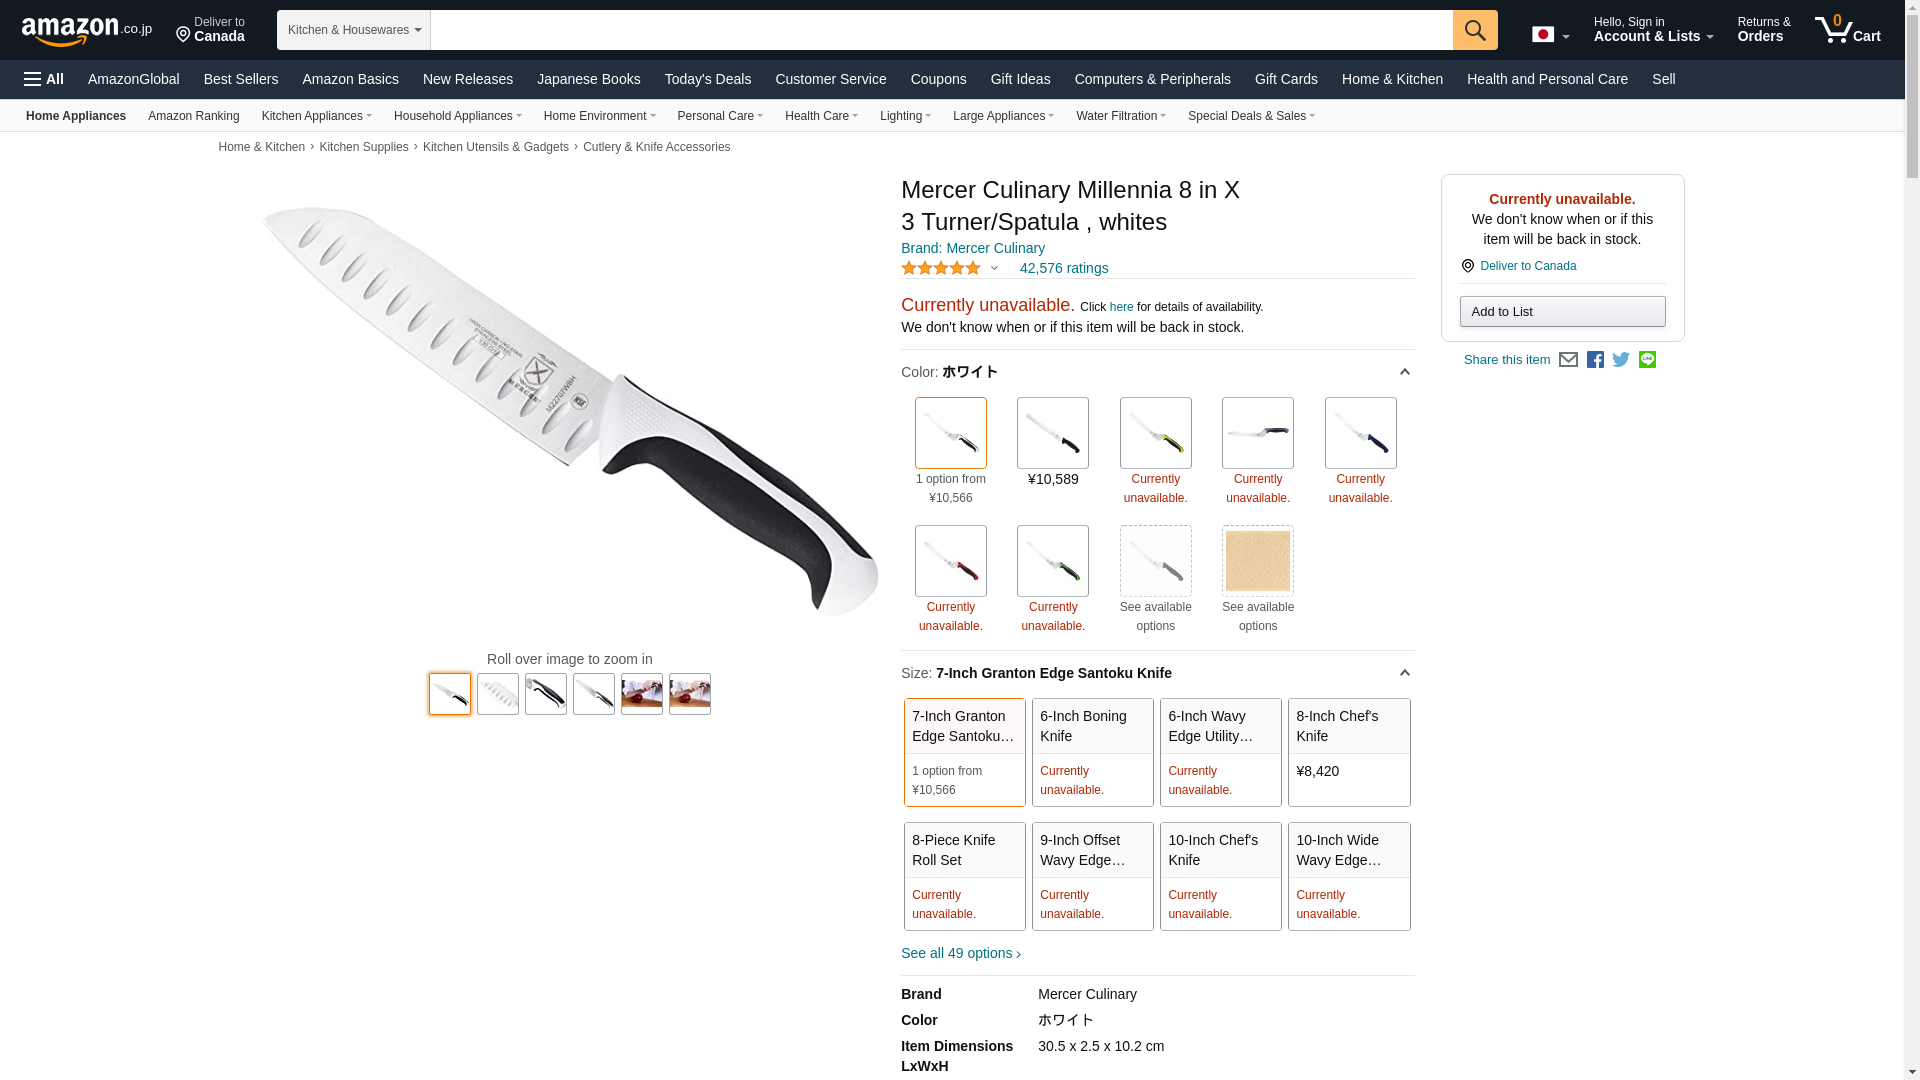This screenshot has height=1080, width=1920.
Task: Open the All hamburger menu
Action: 44,79
